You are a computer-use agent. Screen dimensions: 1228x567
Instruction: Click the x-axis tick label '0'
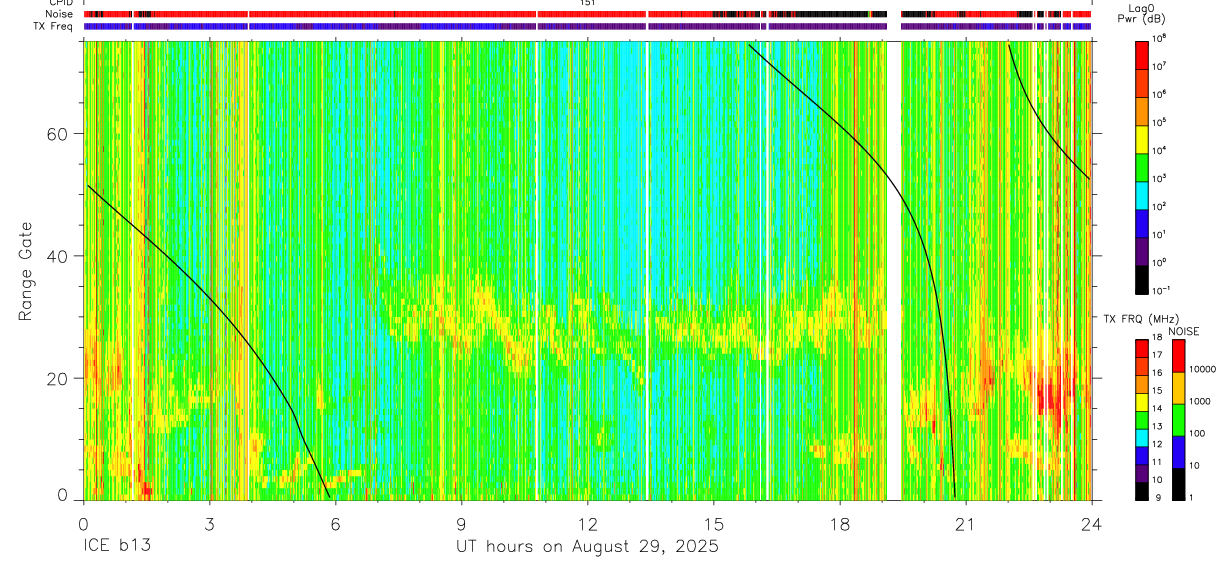[x=83, y=524]
